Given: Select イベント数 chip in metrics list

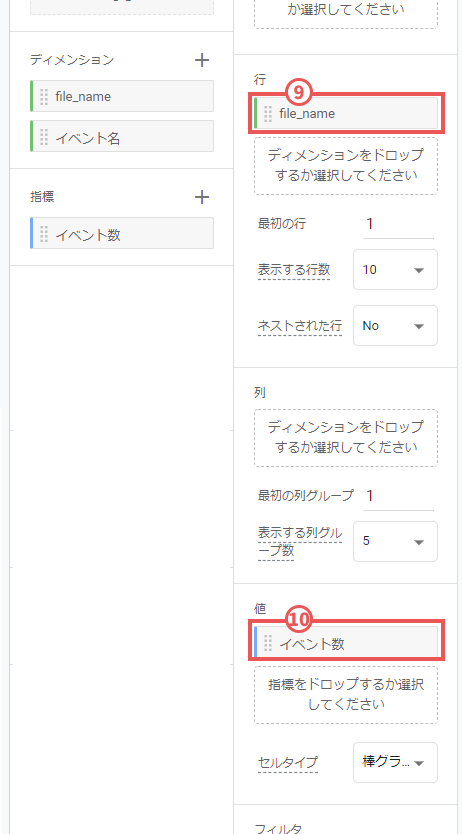Looking at the screenshot, I should pos(122,233).
